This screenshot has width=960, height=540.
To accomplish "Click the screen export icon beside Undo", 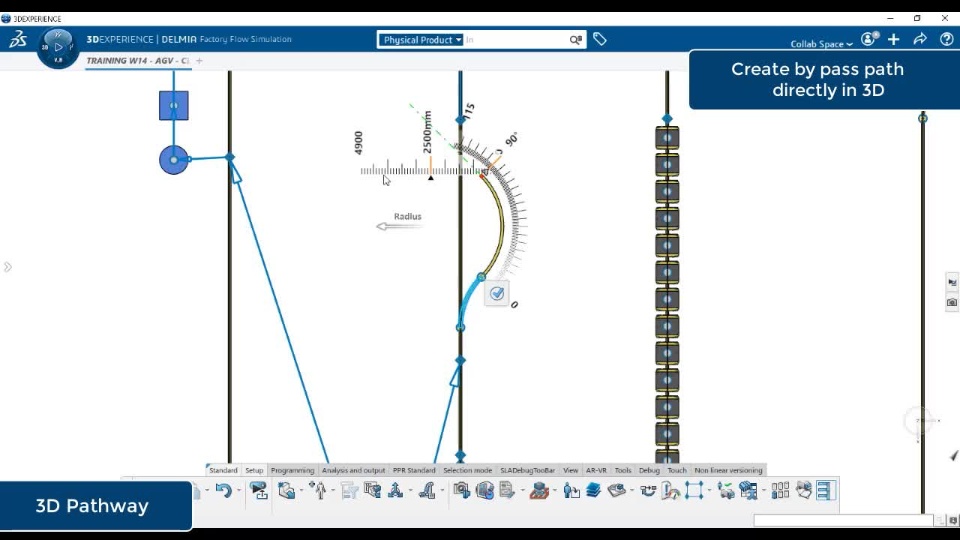I will coord(259,490).
